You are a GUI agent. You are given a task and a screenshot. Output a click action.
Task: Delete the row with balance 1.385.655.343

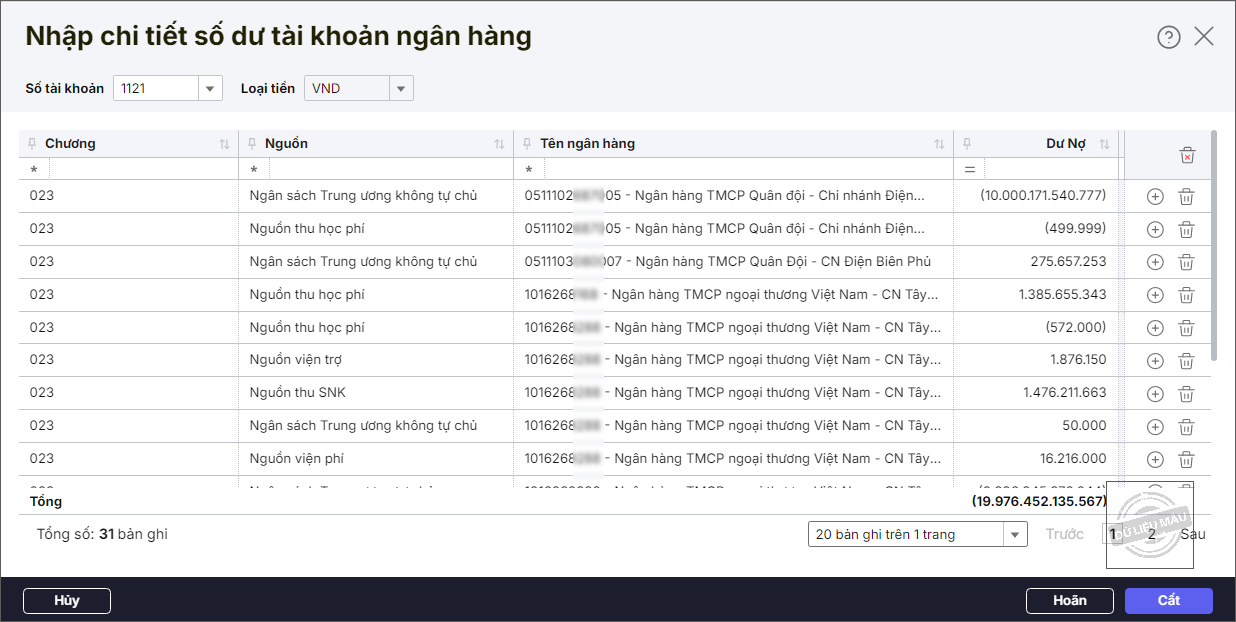[x=1186, y=295]
